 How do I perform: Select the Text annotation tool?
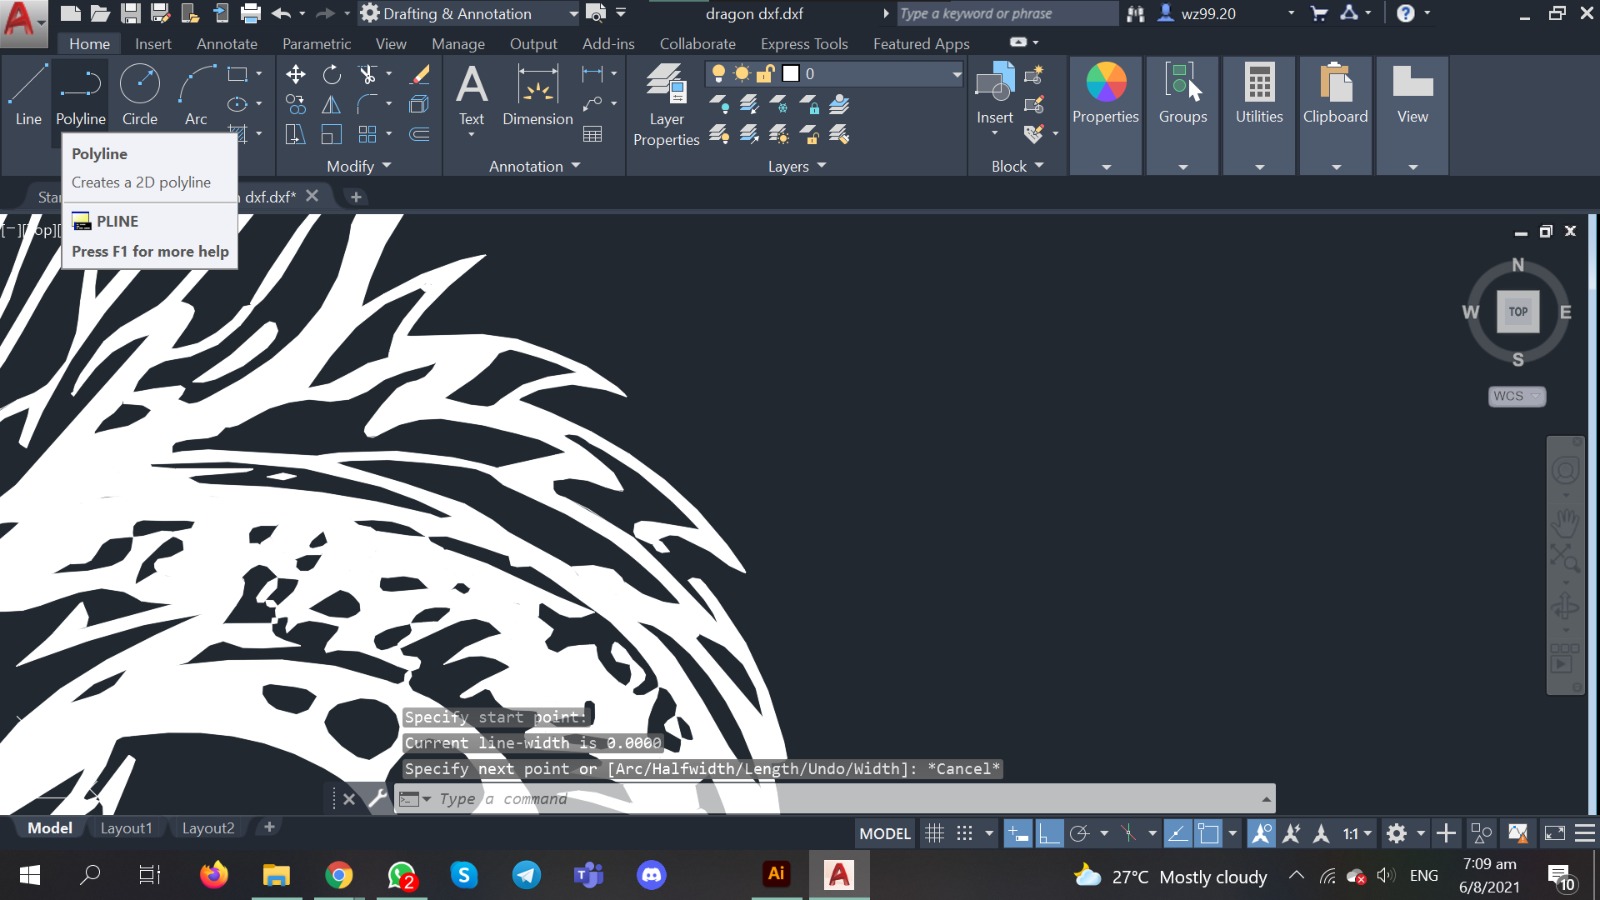click(471, 96)
